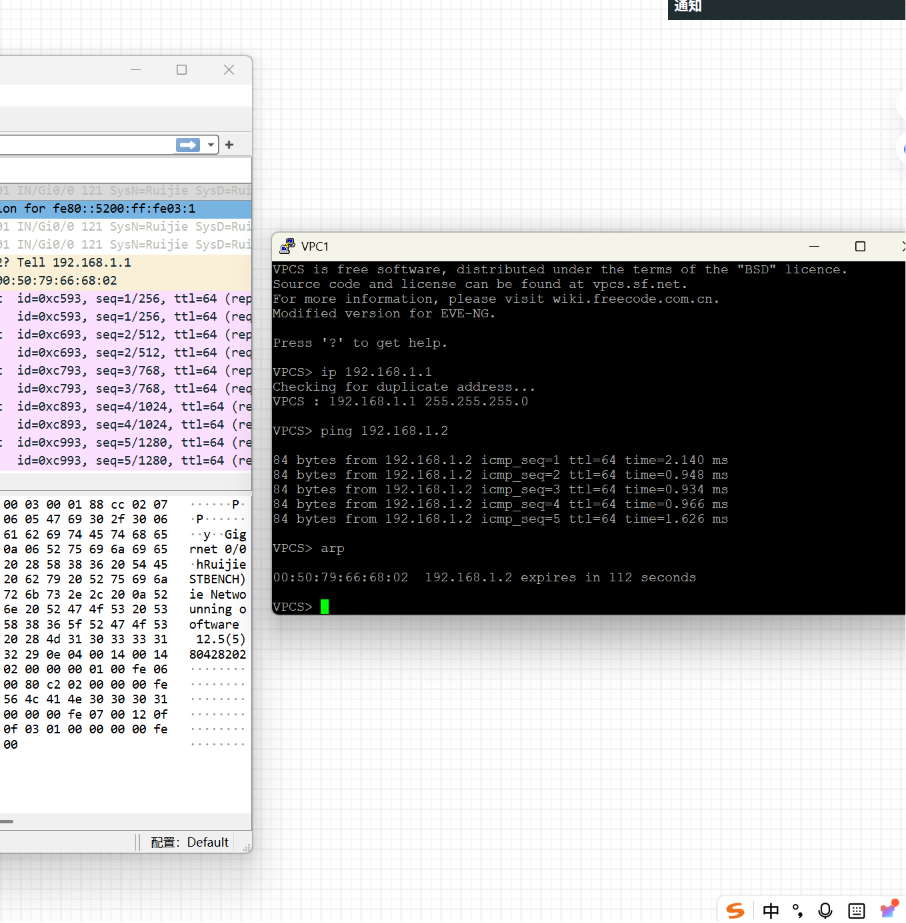Image resolution: width=906 pixels, height=923 pixels.
Task: Click the microphone voice input icon
Action: pyautogui.click(x=825, y=911)
